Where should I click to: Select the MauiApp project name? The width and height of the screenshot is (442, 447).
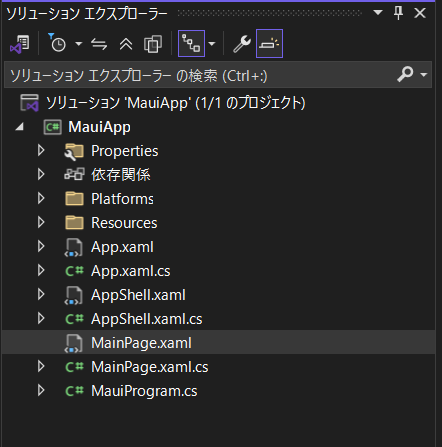(x=99, y=127)
